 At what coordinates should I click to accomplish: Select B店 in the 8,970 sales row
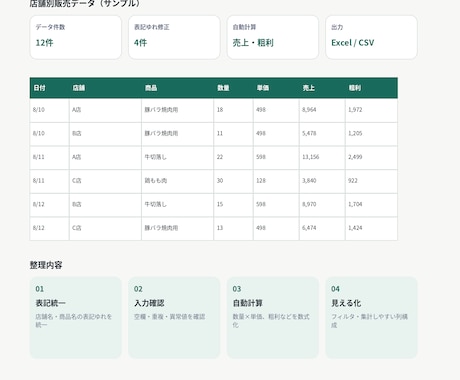(x=105, y=205)
